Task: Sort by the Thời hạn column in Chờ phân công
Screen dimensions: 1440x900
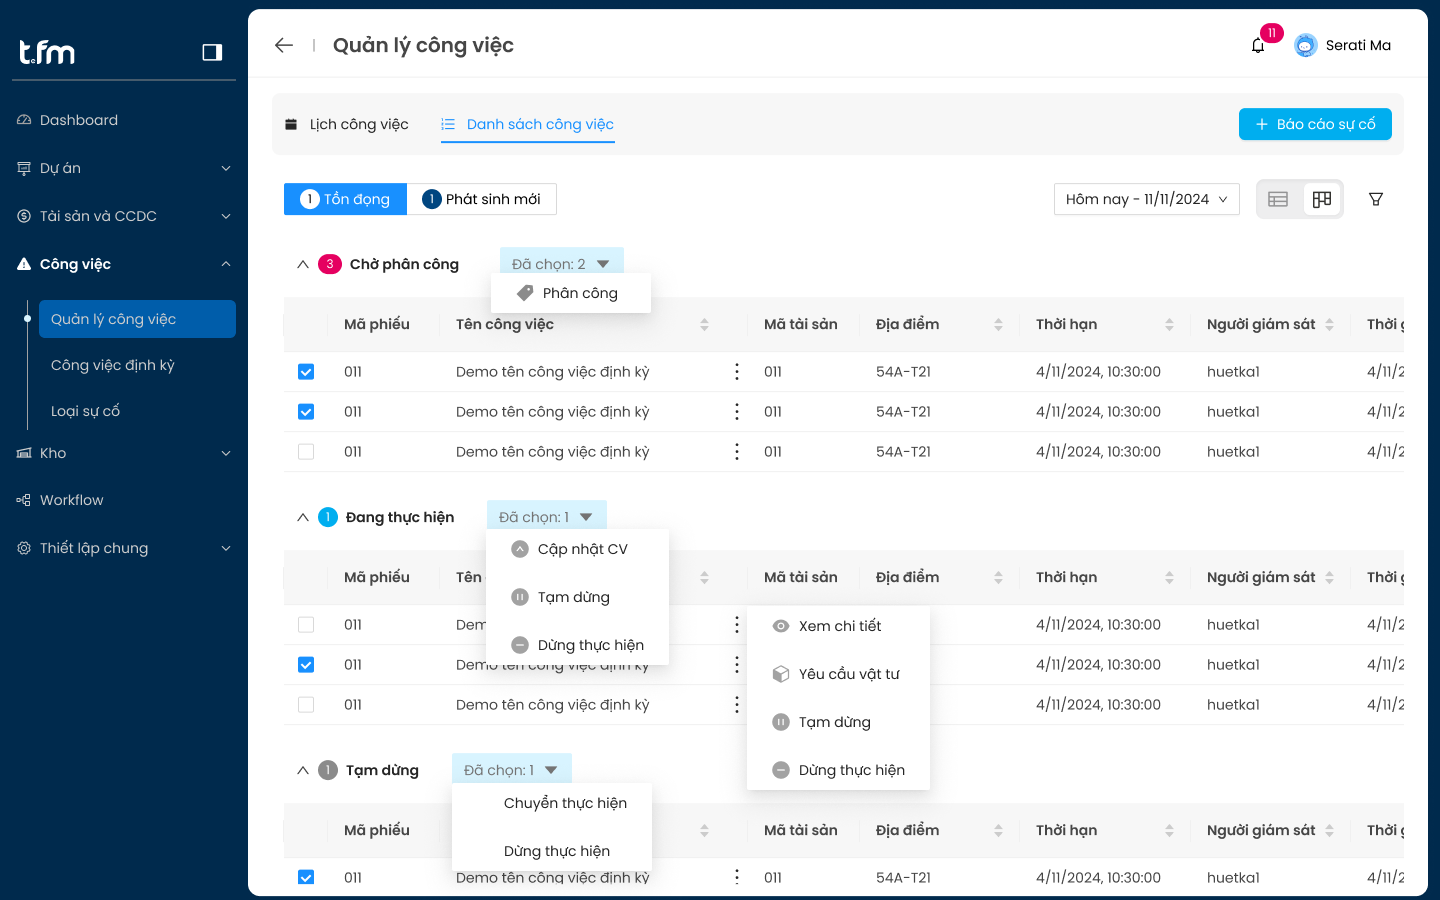Action: click(1168, 324)
